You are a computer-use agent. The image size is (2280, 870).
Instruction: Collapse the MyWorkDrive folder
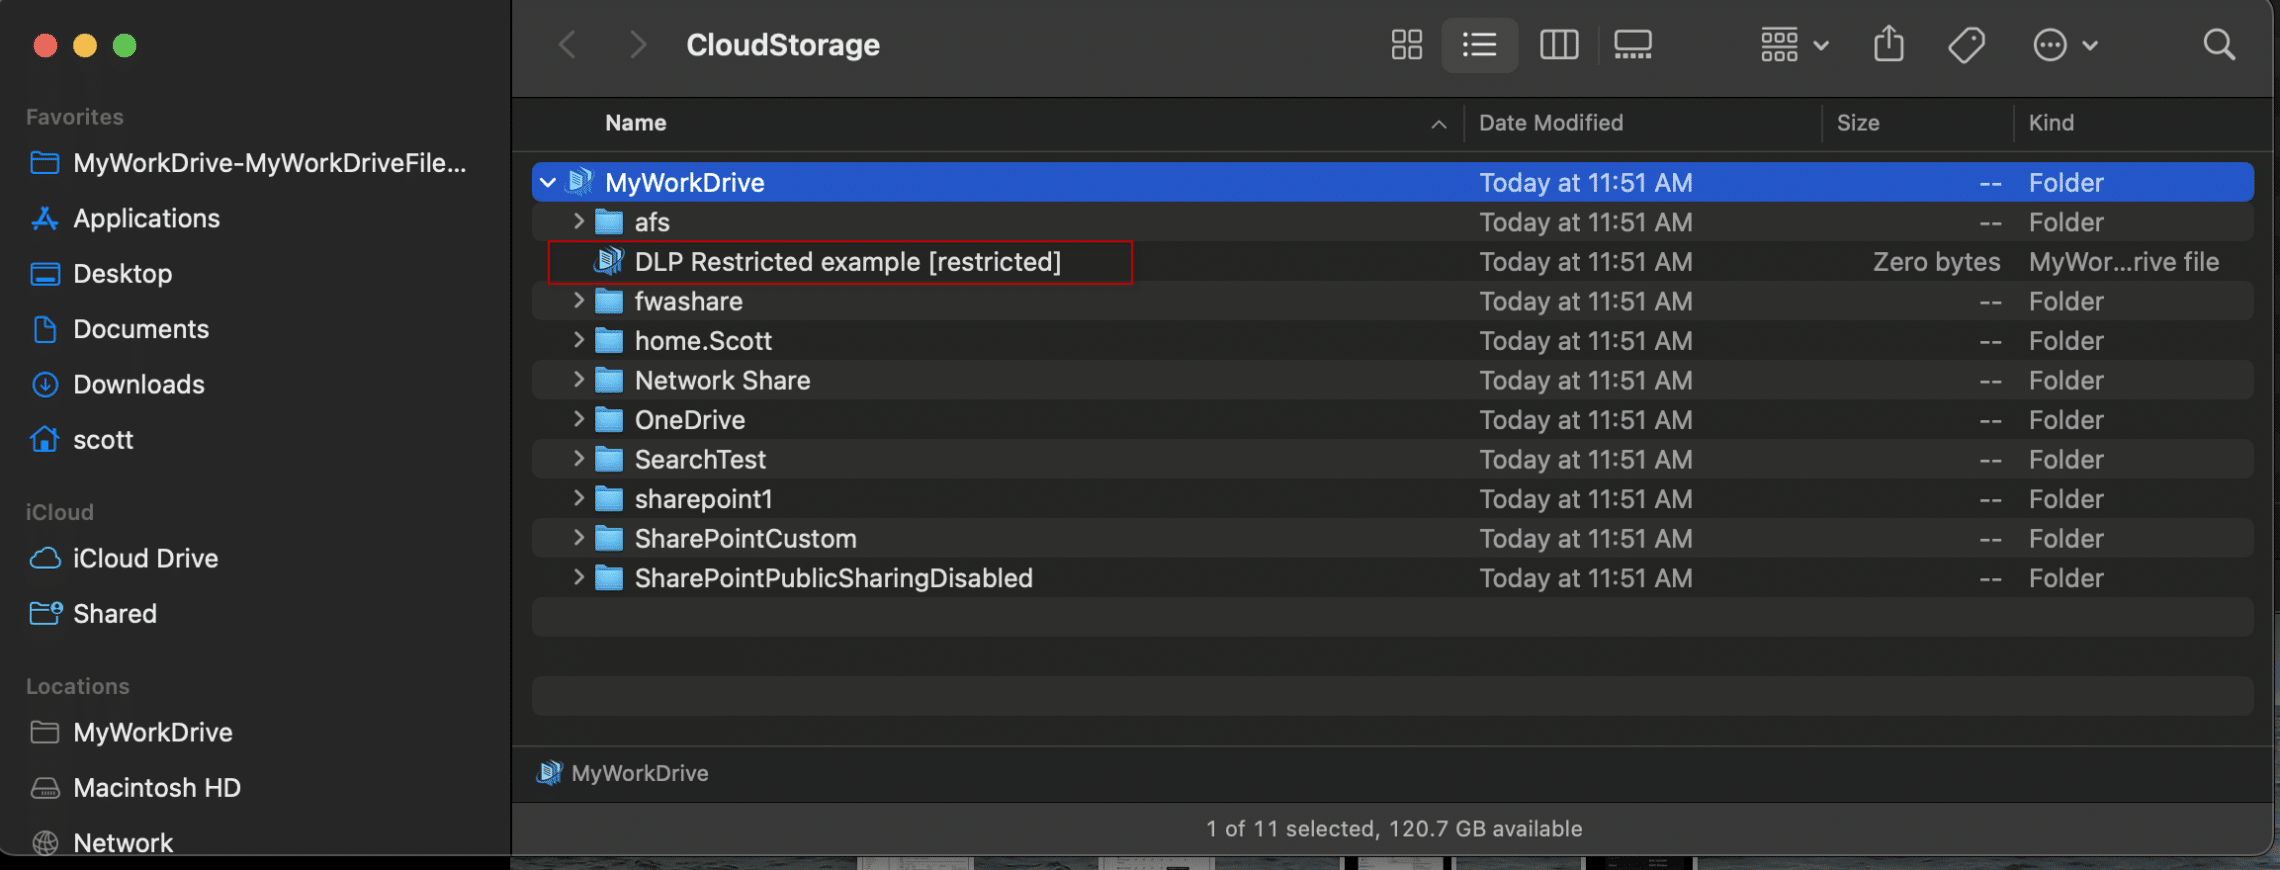tap(548, 183)
